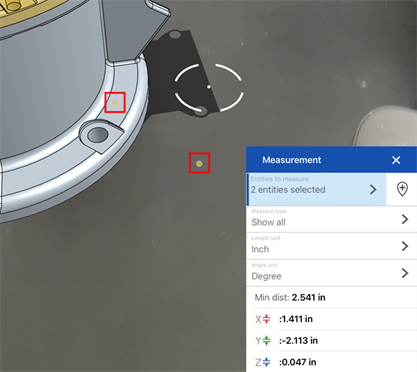The image size is (417, 372).
Task: Select the Y '-2.113 in' value
Action: click(x=298, y=341)
